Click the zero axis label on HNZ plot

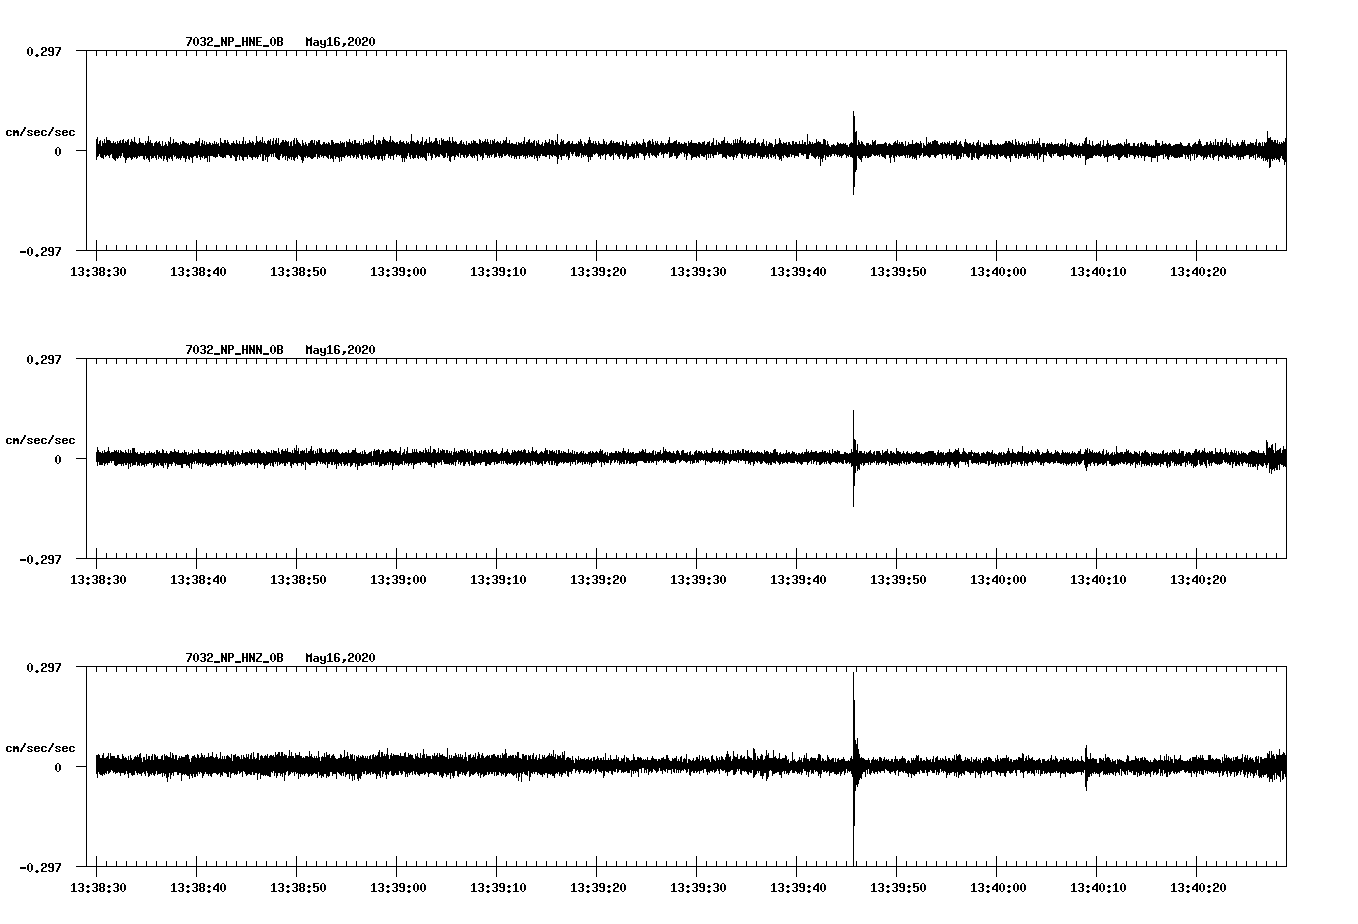click(x=58, y=767)
